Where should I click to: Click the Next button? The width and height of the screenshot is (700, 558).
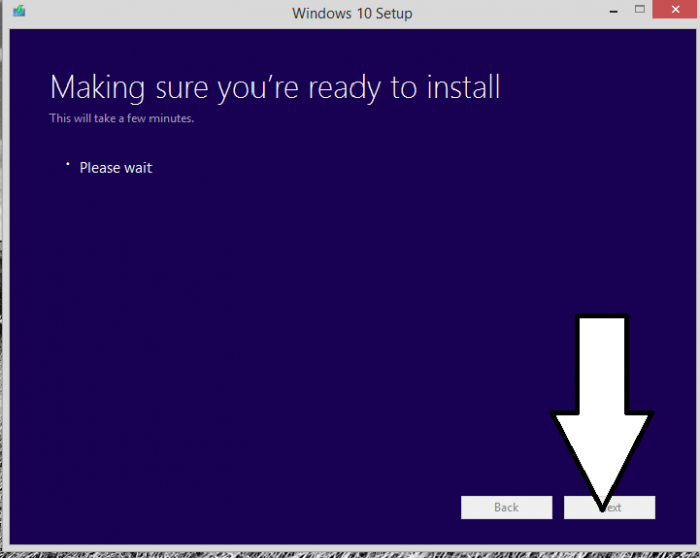[609, 507]
